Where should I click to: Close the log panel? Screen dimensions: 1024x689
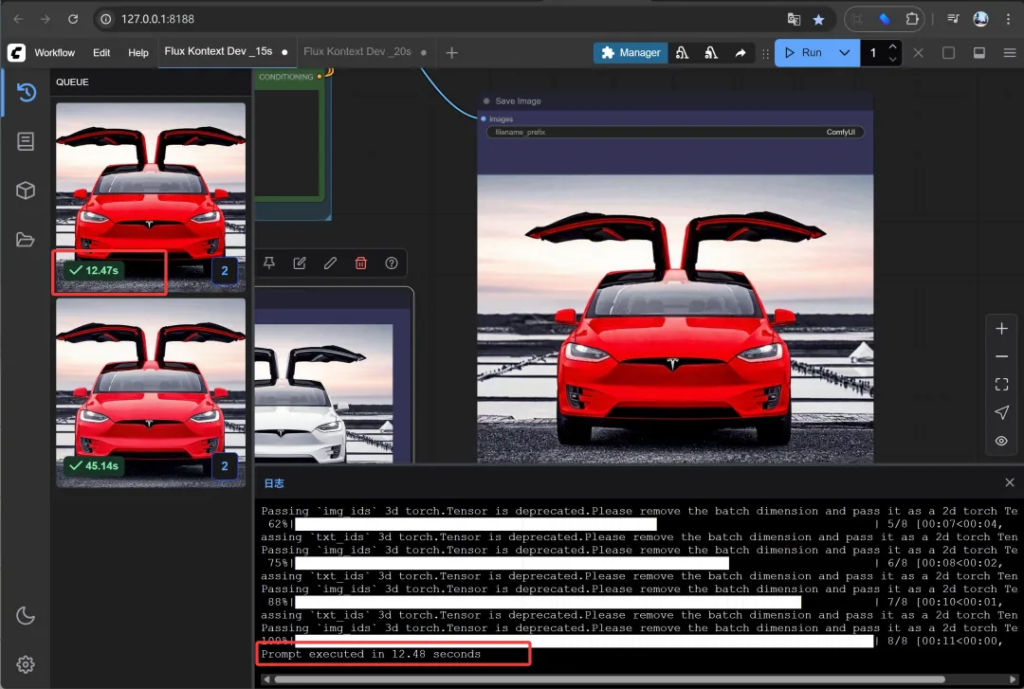(1010, 483)
